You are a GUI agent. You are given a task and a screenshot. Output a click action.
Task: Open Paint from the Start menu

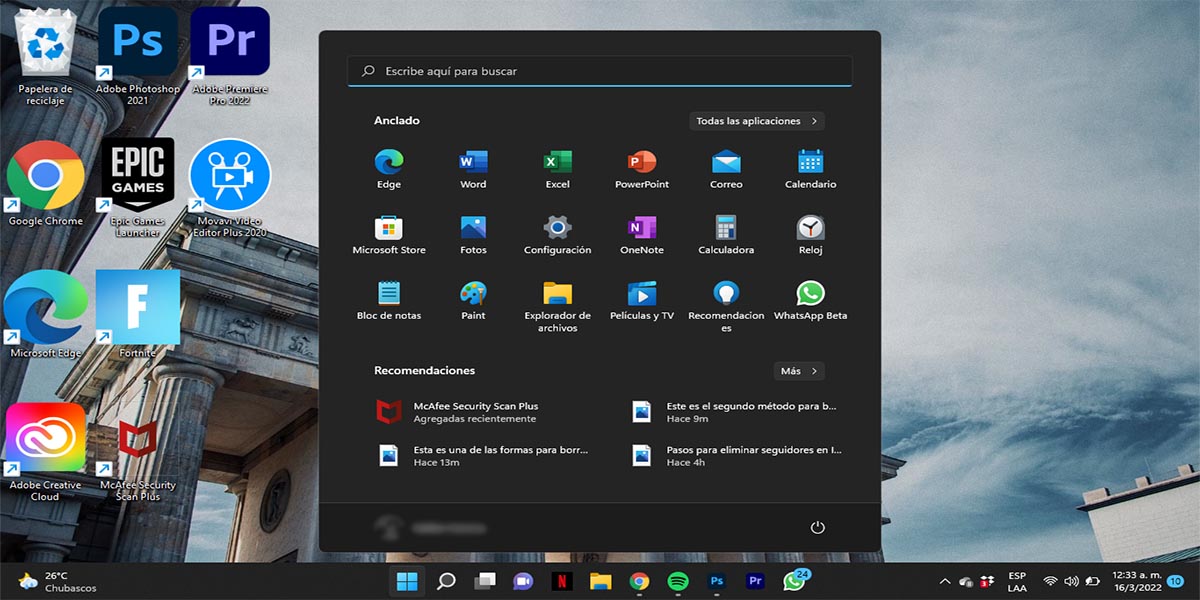tap(473, 294)
